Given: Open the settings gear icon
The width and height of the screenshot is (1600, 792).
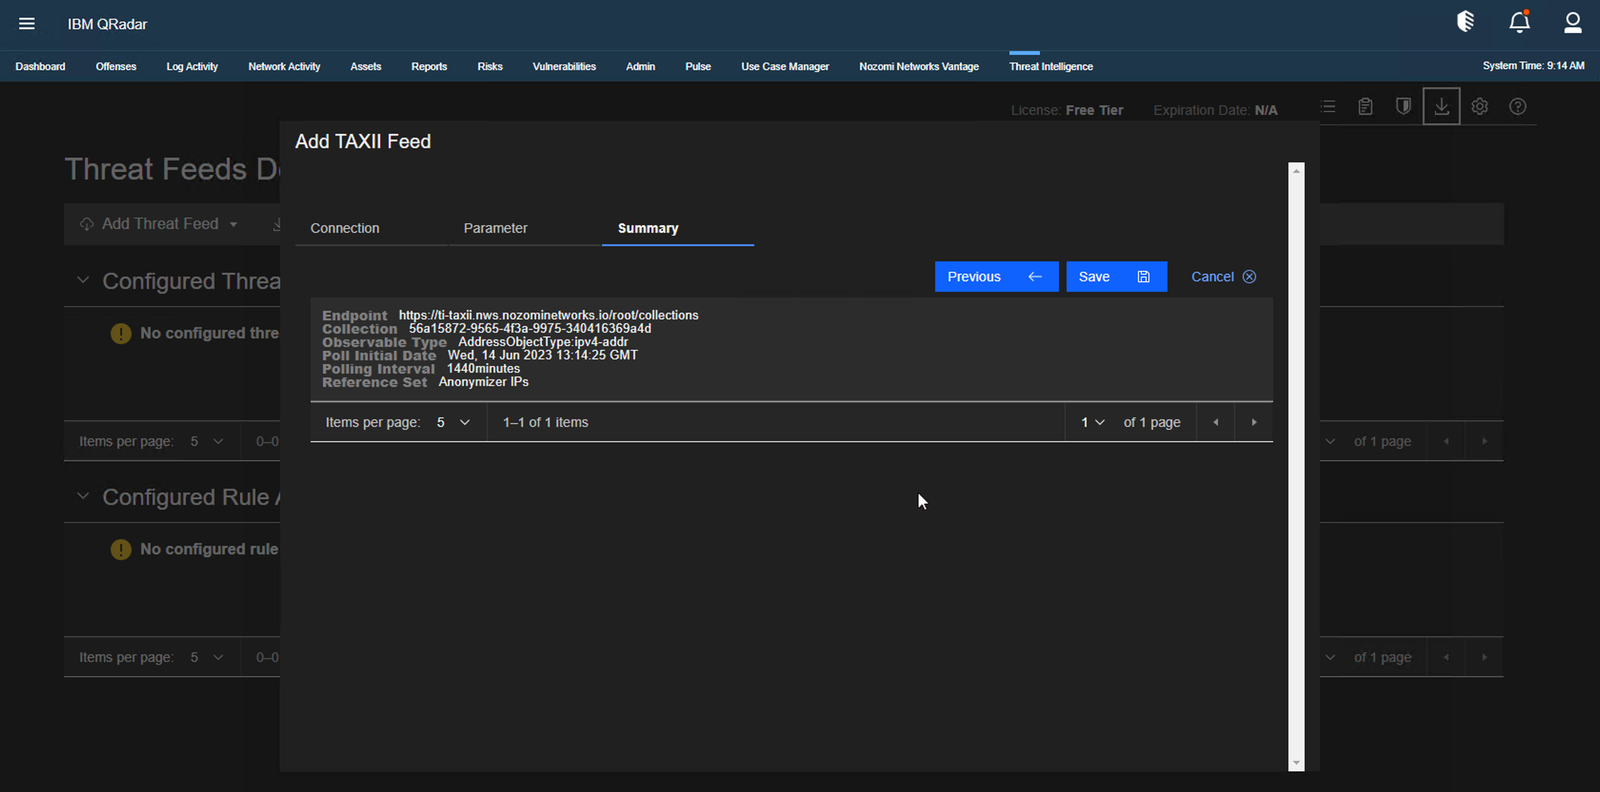Looking at the screenshot, I should (x=1480, y=106).
